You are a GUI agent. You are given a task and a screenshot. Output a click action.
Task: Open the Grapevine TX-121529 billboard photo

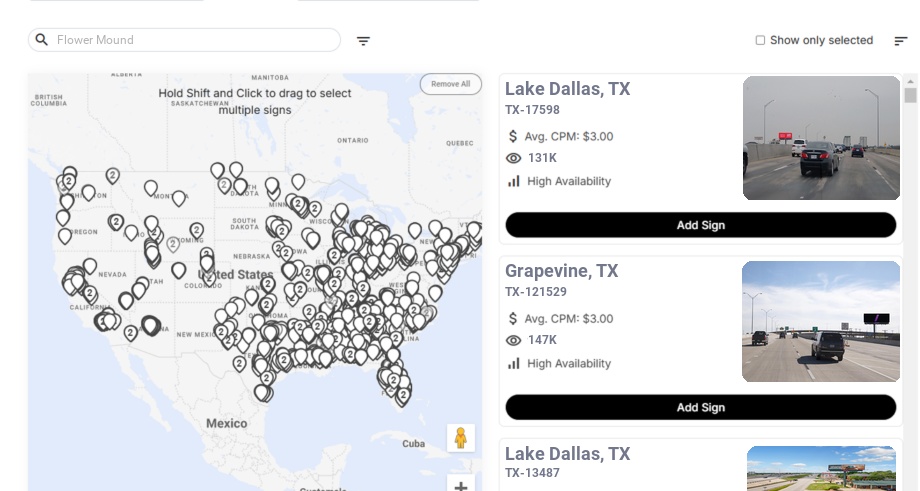click(821, 321)
